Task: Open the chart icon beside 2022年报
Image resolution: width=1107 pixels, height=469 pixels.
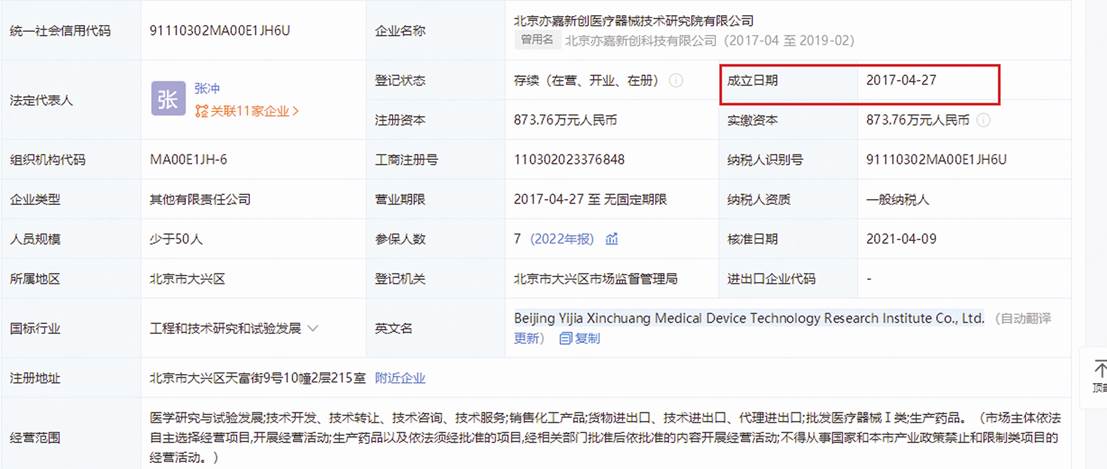Action: pyautogui.click(x=612, y=239)
